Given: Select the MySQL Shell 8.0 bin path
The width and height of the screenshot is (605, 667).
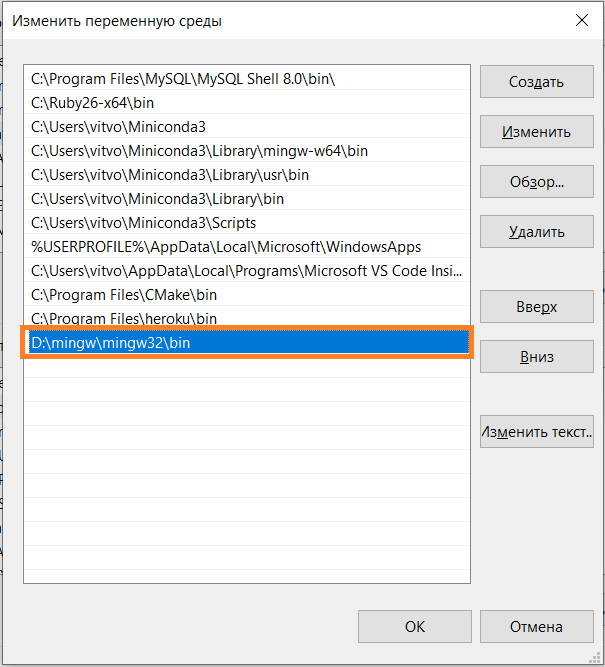Looking at the screenshot, I should pyautogui.click(x=190, y=79).
